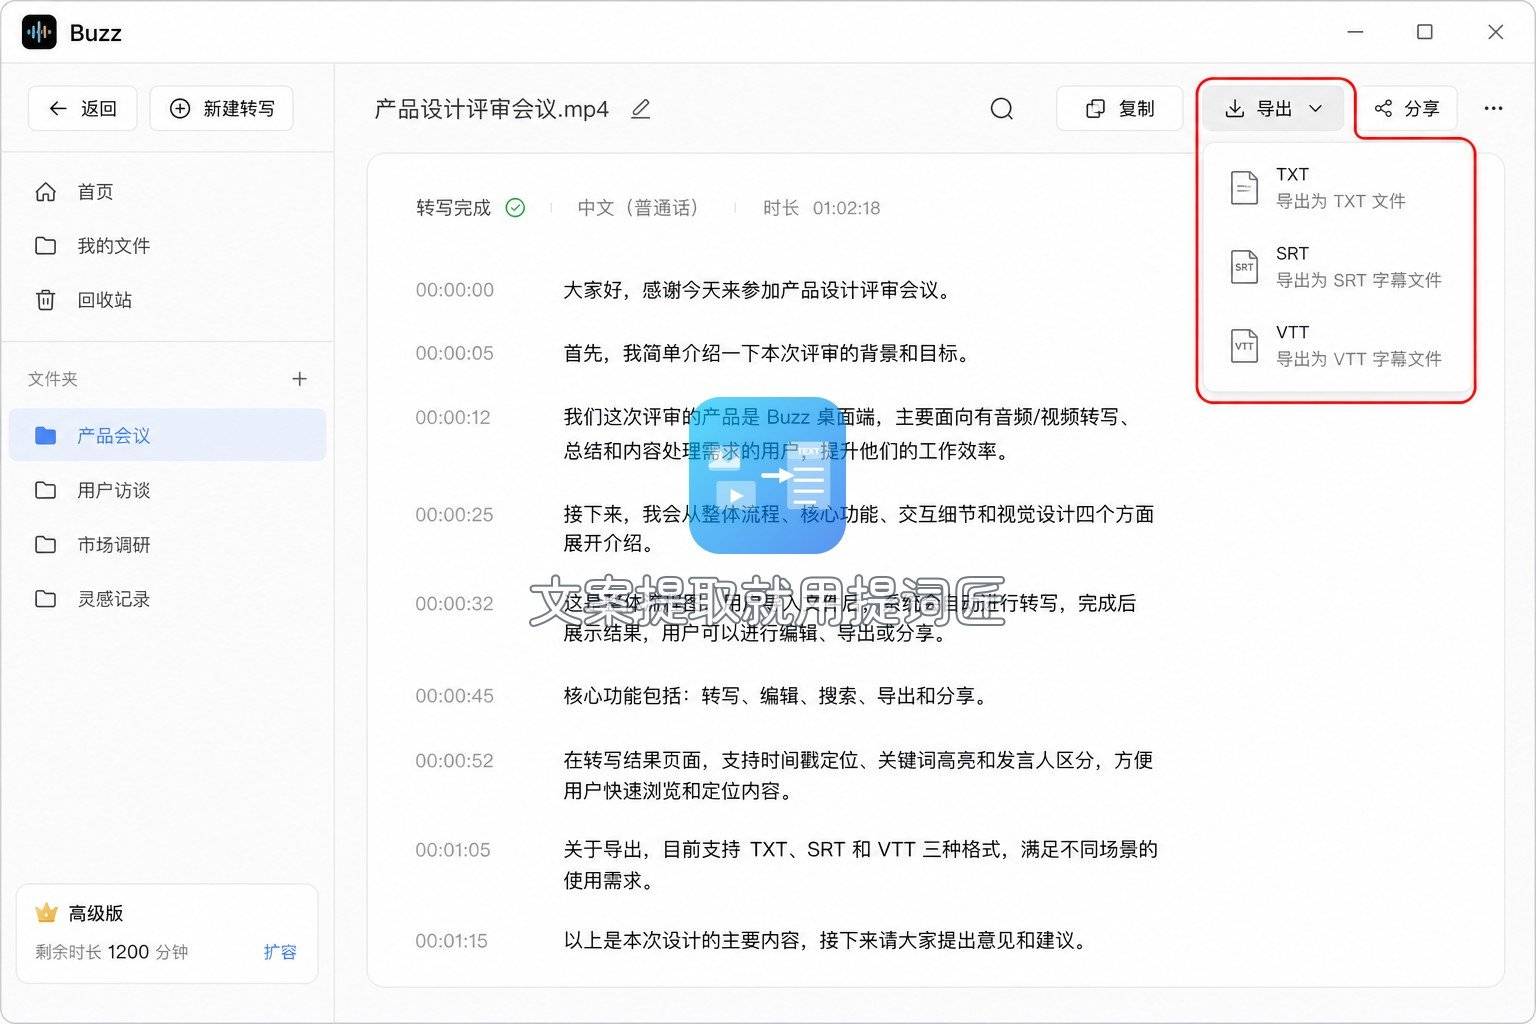Jump to timestamp 00:00:52

(455, 760)
